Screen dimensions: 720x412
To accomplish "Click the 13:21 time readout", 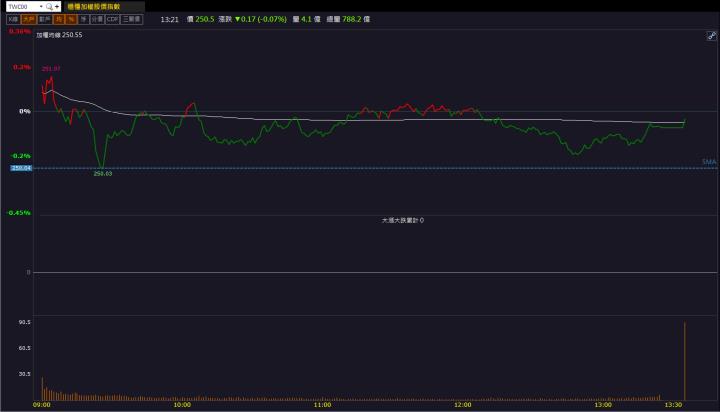I will 169,19.
